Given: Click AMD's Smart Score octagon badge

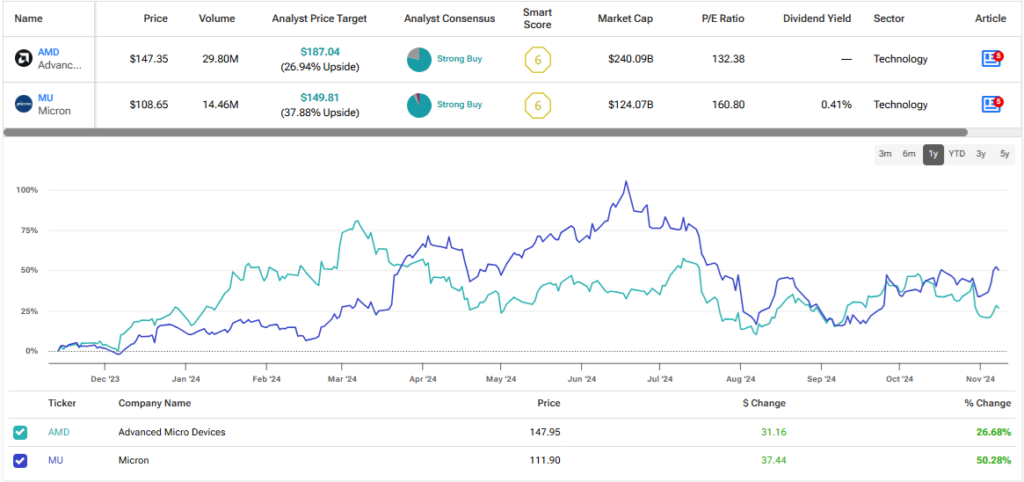Looking at the screenshot, I should point(538,60).
